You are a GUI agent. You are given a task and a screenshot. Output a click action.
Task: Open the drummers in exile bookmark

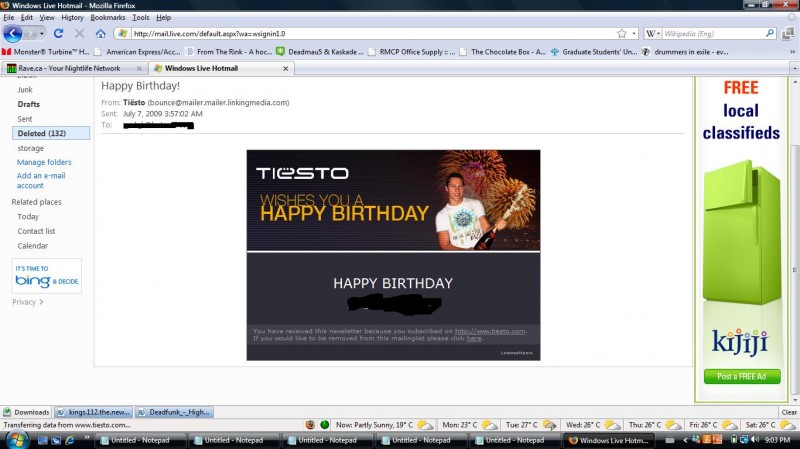pyautogui.click(x=685, y=52)
